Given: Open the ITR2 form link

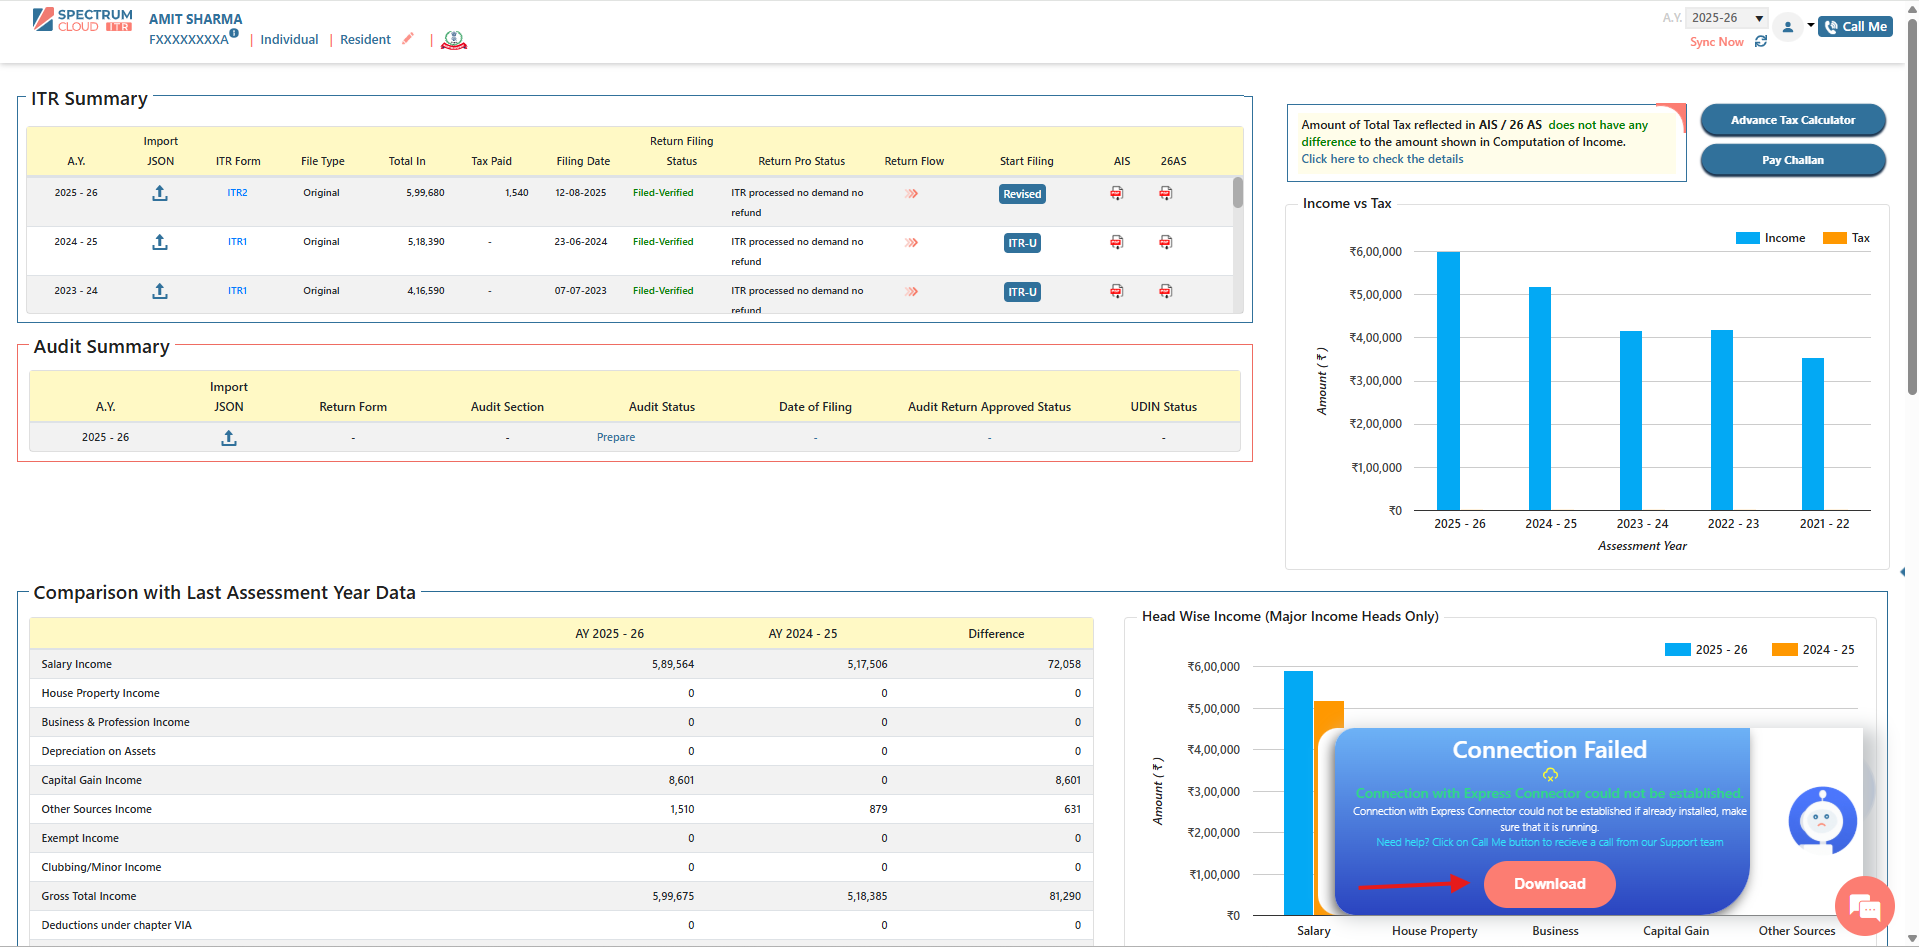Looking at the screenshot, I should 237,193.
